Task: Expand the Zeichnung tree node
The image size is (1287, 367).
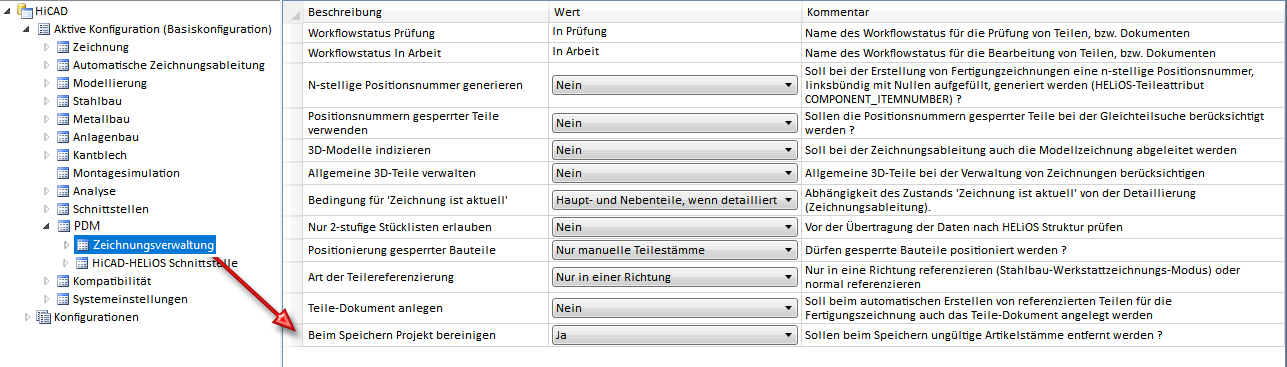Action: 45,47
